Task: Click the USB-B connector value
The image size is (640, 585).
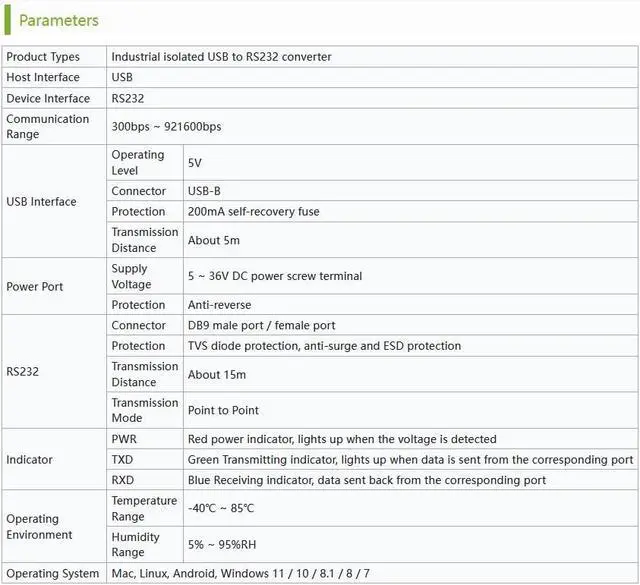Action: [204, 191]
